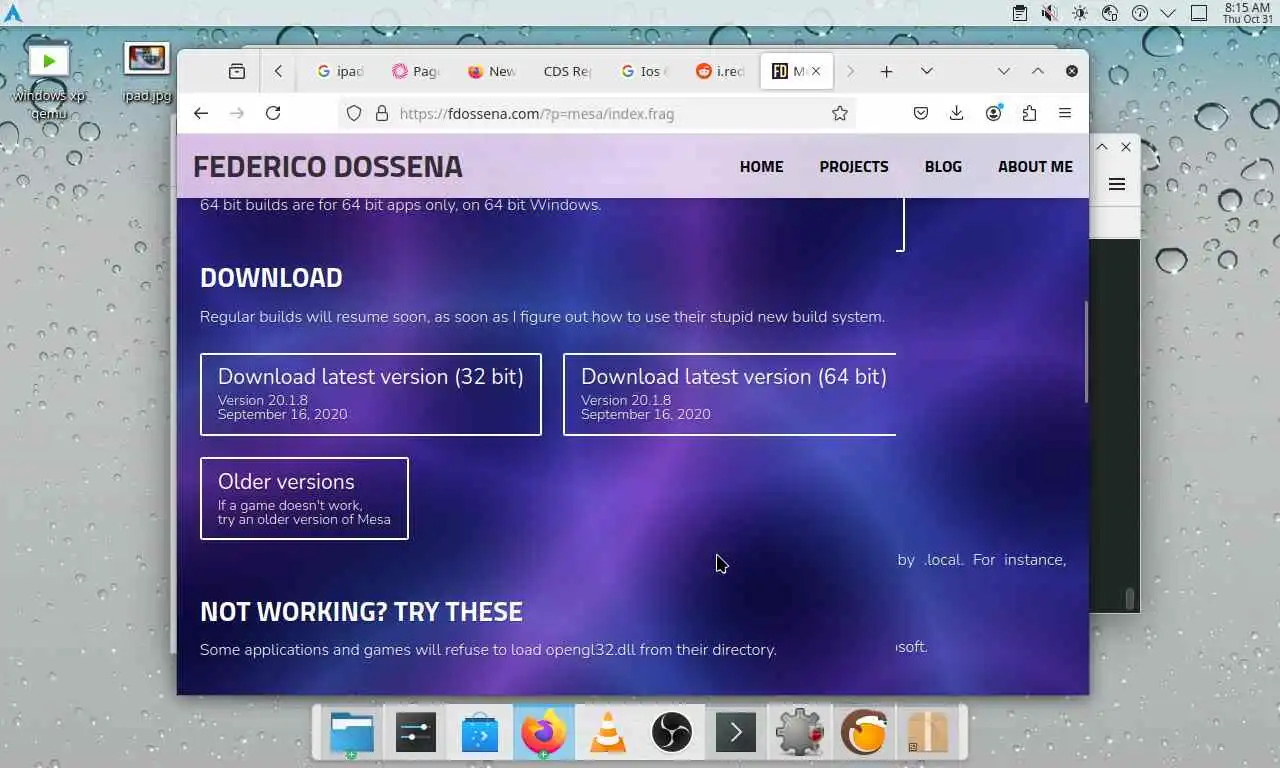Launch file manager from dock
1280x768 pixels.
(x=352, y=734)
